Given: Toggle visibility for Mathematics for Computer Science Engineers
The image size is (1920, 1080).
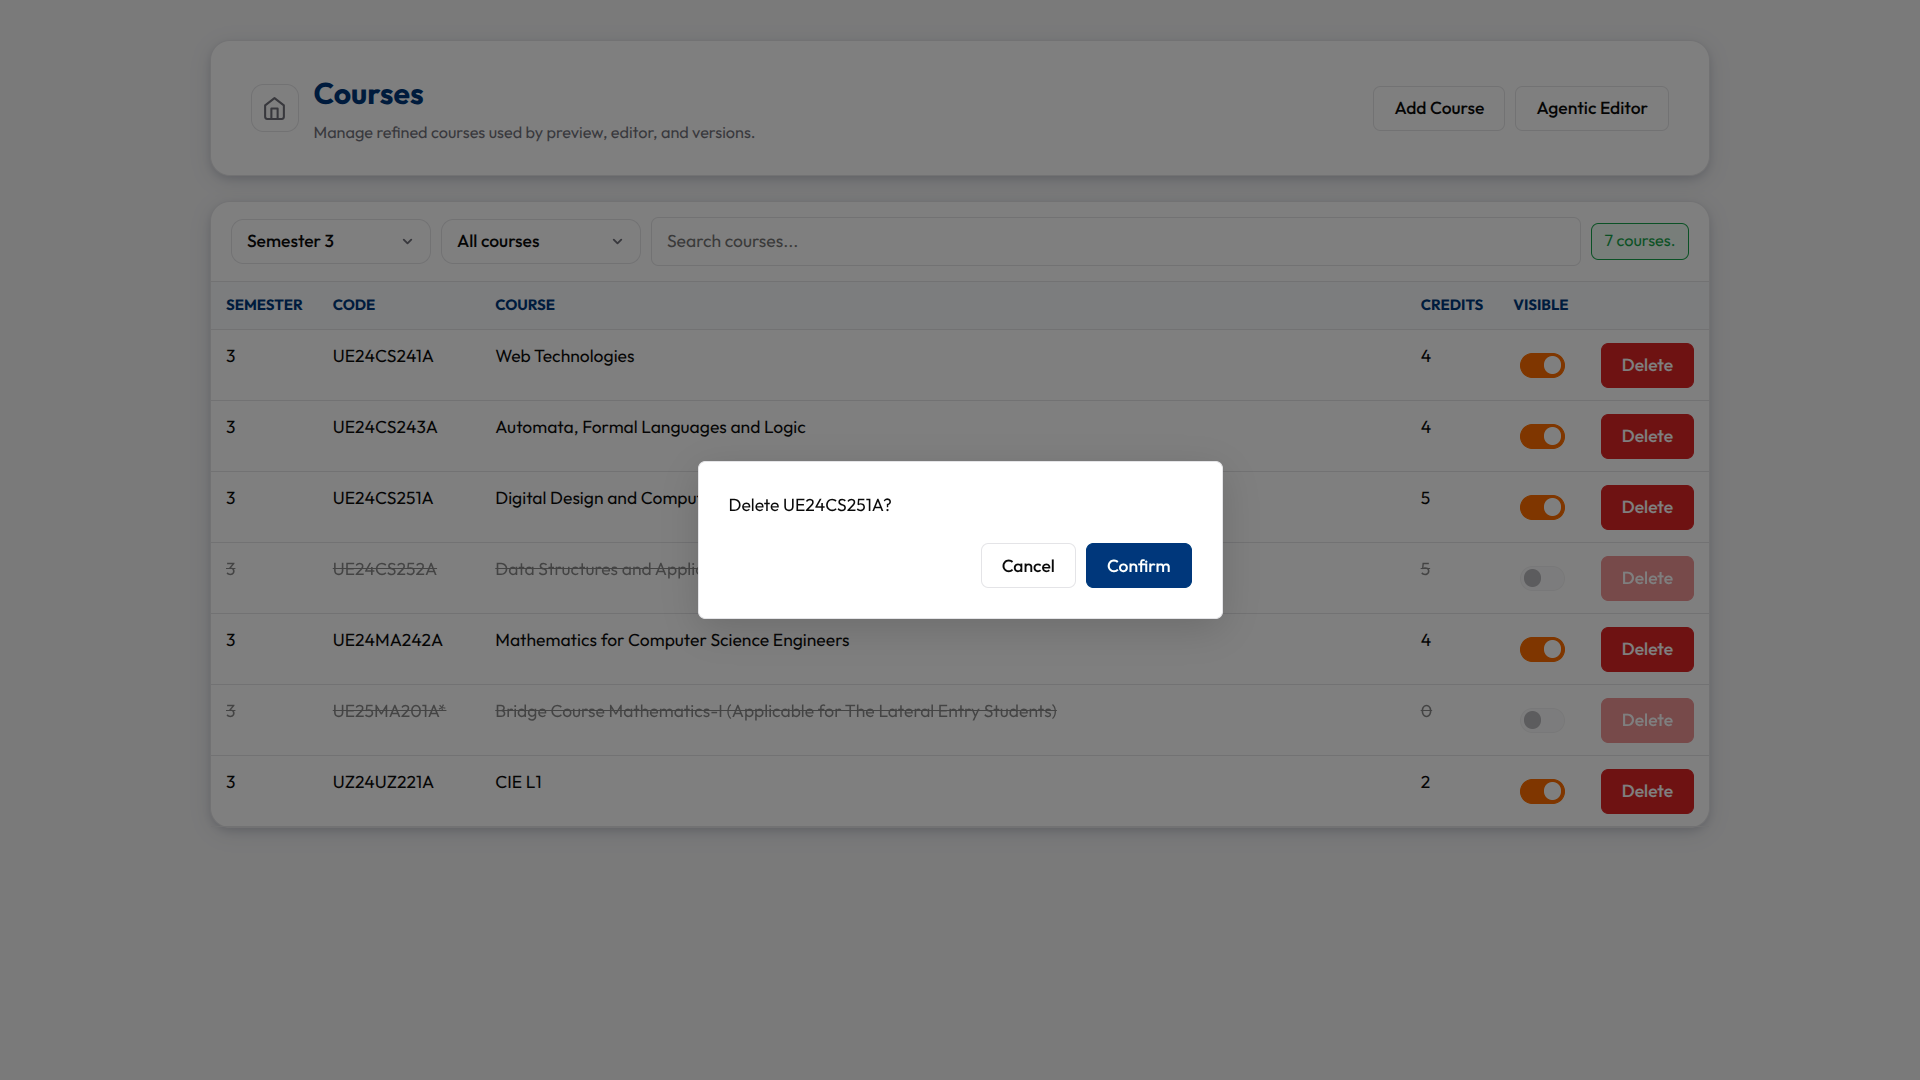Looking at the screenshot, I should [x=1542, y=649].
